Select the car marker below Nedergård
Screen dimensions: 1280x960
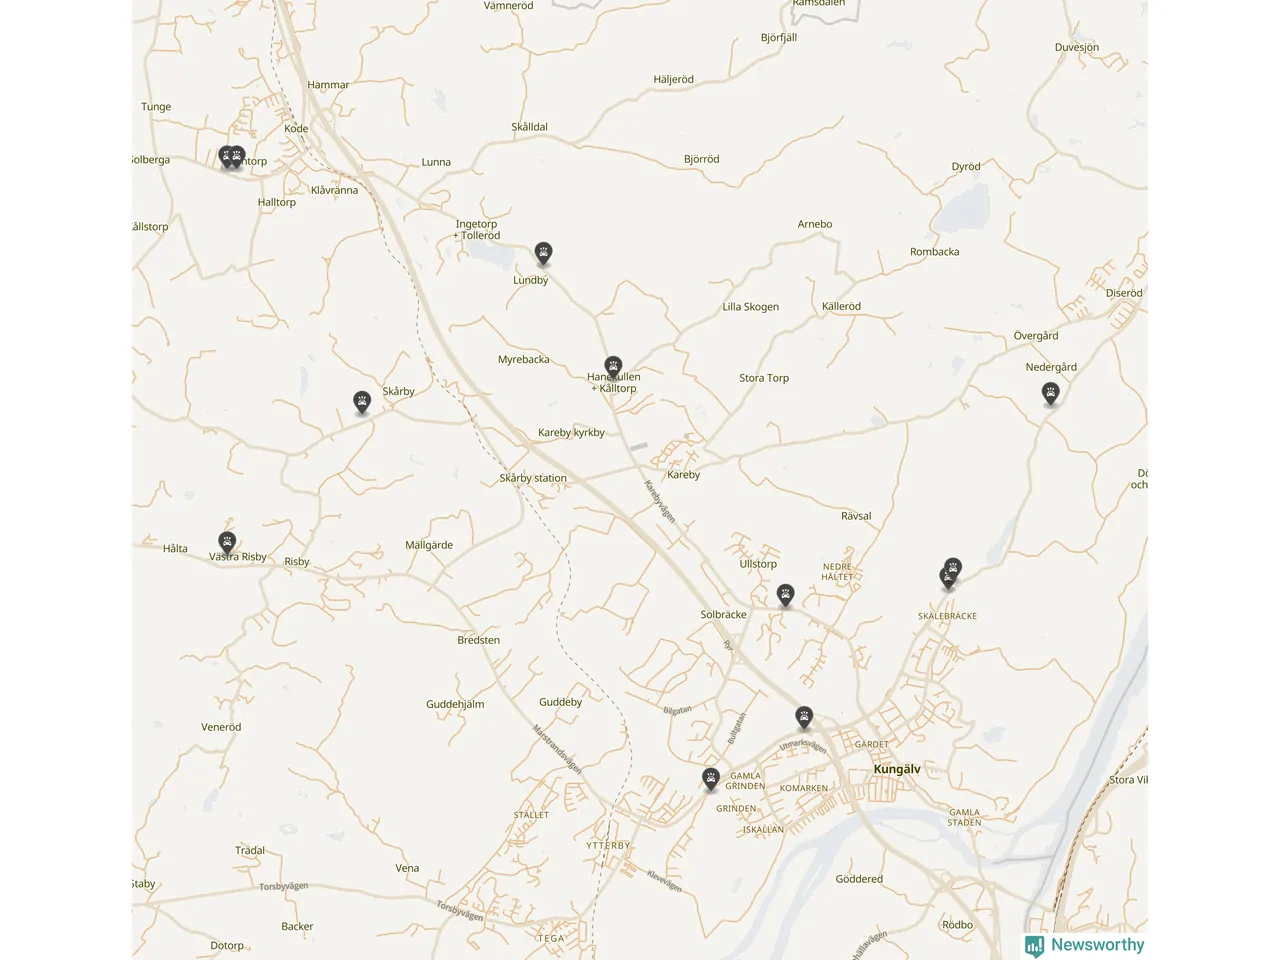[1050, 394]
